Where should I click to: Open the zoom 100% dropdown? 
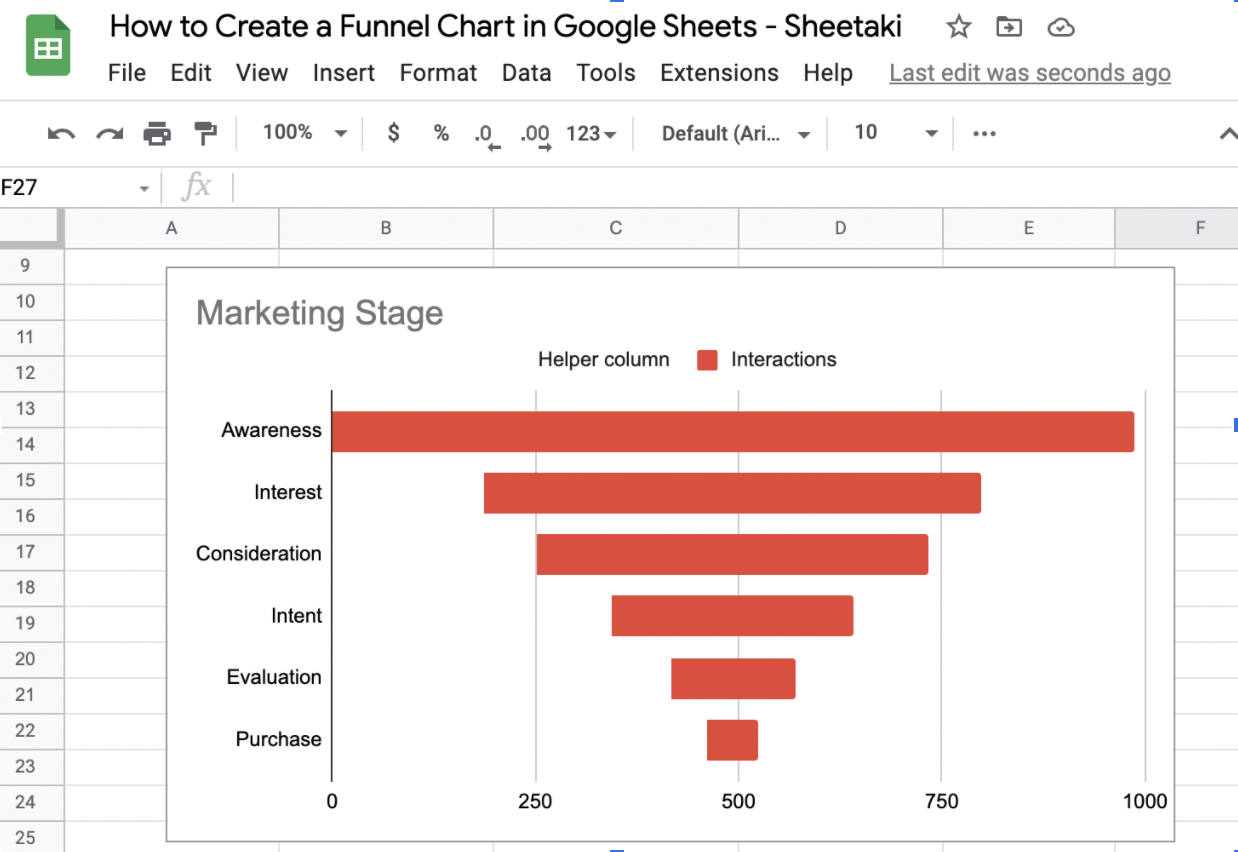305,133
